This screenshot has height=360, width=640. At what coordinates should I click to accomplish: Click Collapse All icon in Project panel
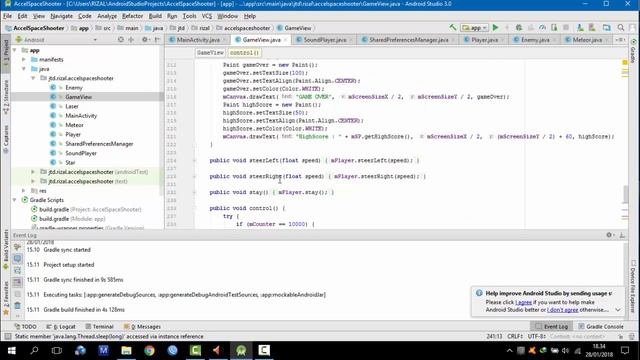click(131, 40)
